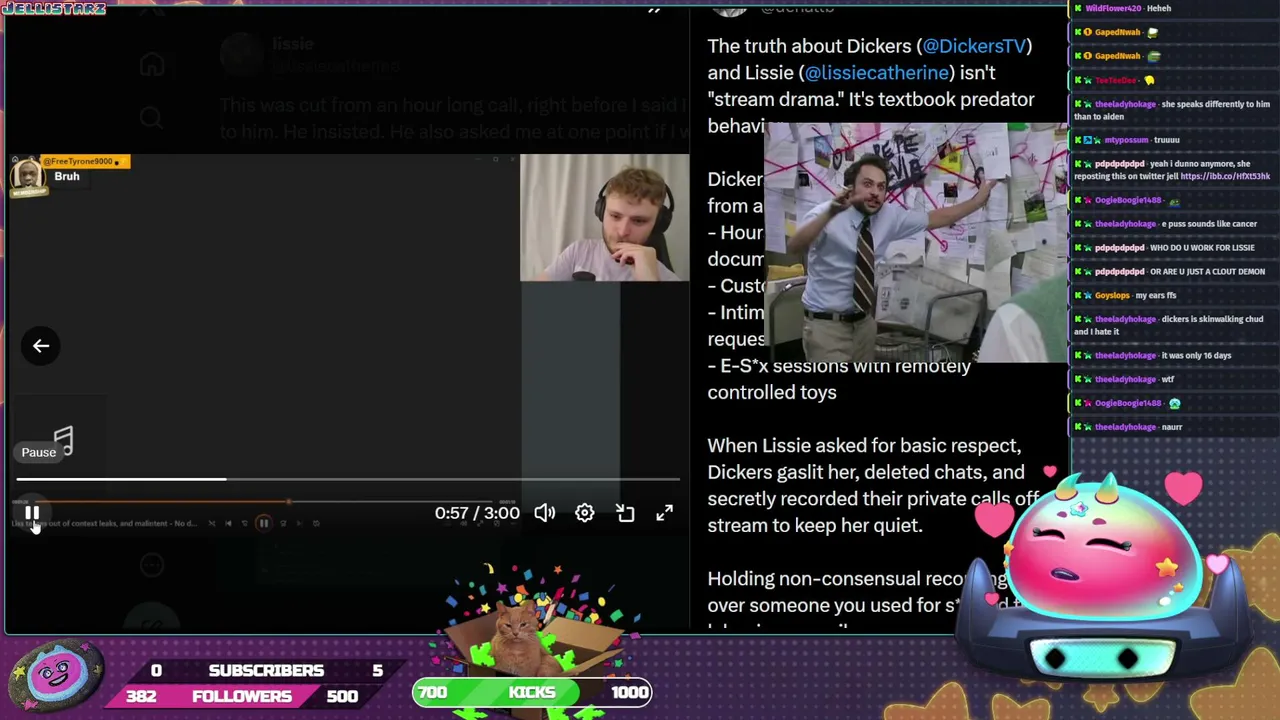Click the conspiracy board meme image
This screenshot has height=720, width=1280.
915,243
